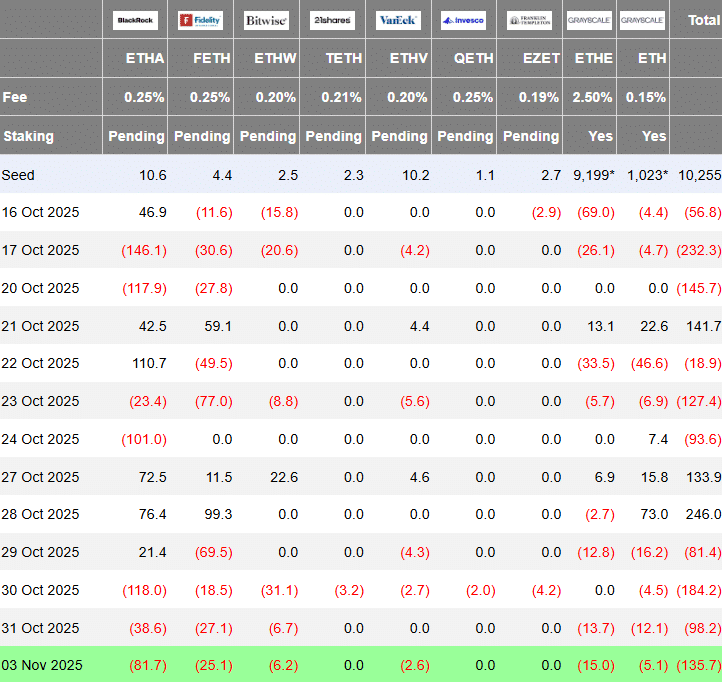This screenshot has height=682, width=722.
Task: Click the 16 Oct 2025 date label
Action: pos(40,212)
